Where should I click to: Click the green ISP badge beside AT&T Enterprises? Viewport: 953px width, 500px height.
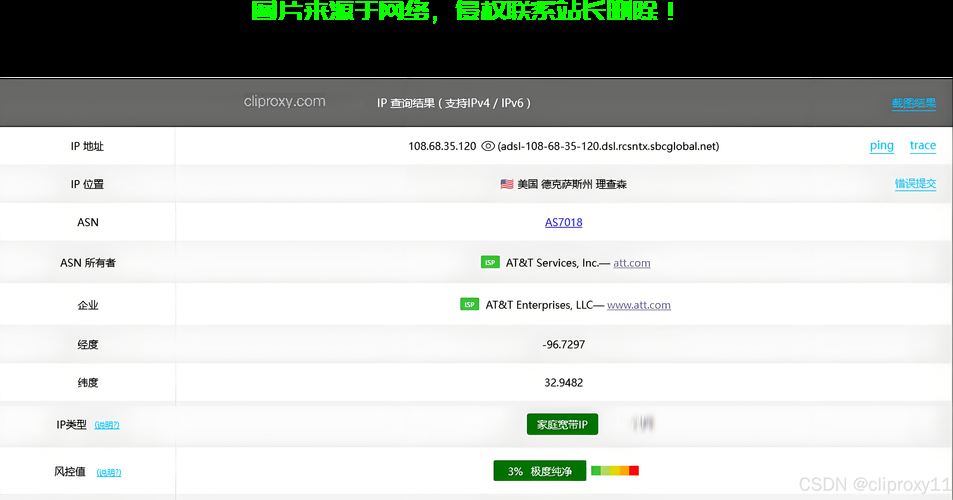pyautogui.click(x=469, y=304)
